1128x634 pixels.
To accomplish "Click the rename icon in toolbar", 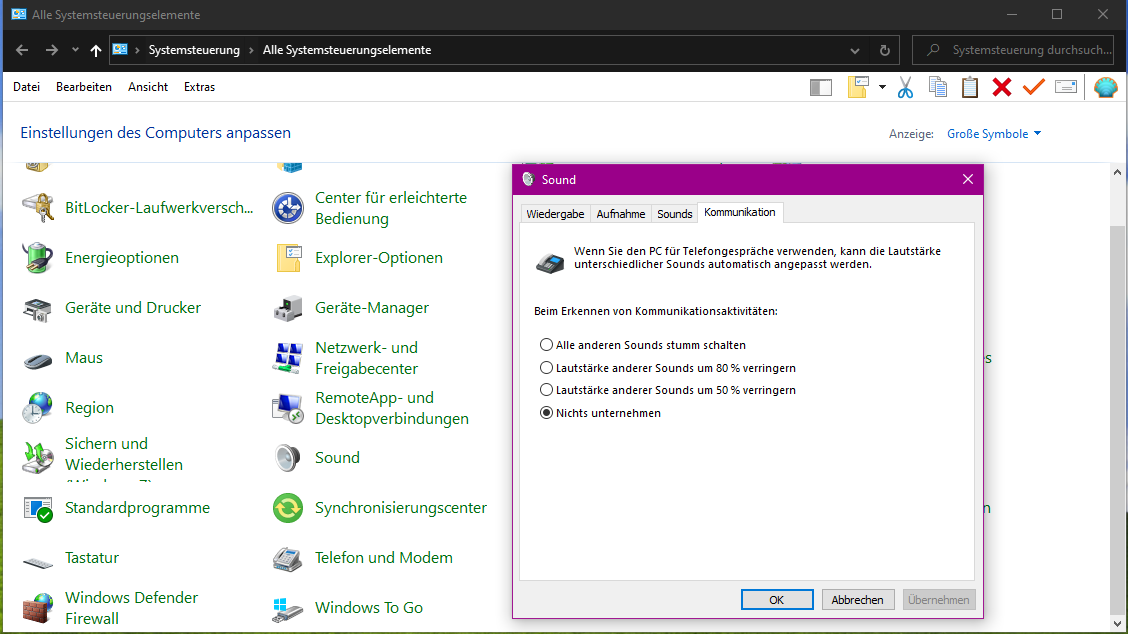I will tap(1065, 87).
